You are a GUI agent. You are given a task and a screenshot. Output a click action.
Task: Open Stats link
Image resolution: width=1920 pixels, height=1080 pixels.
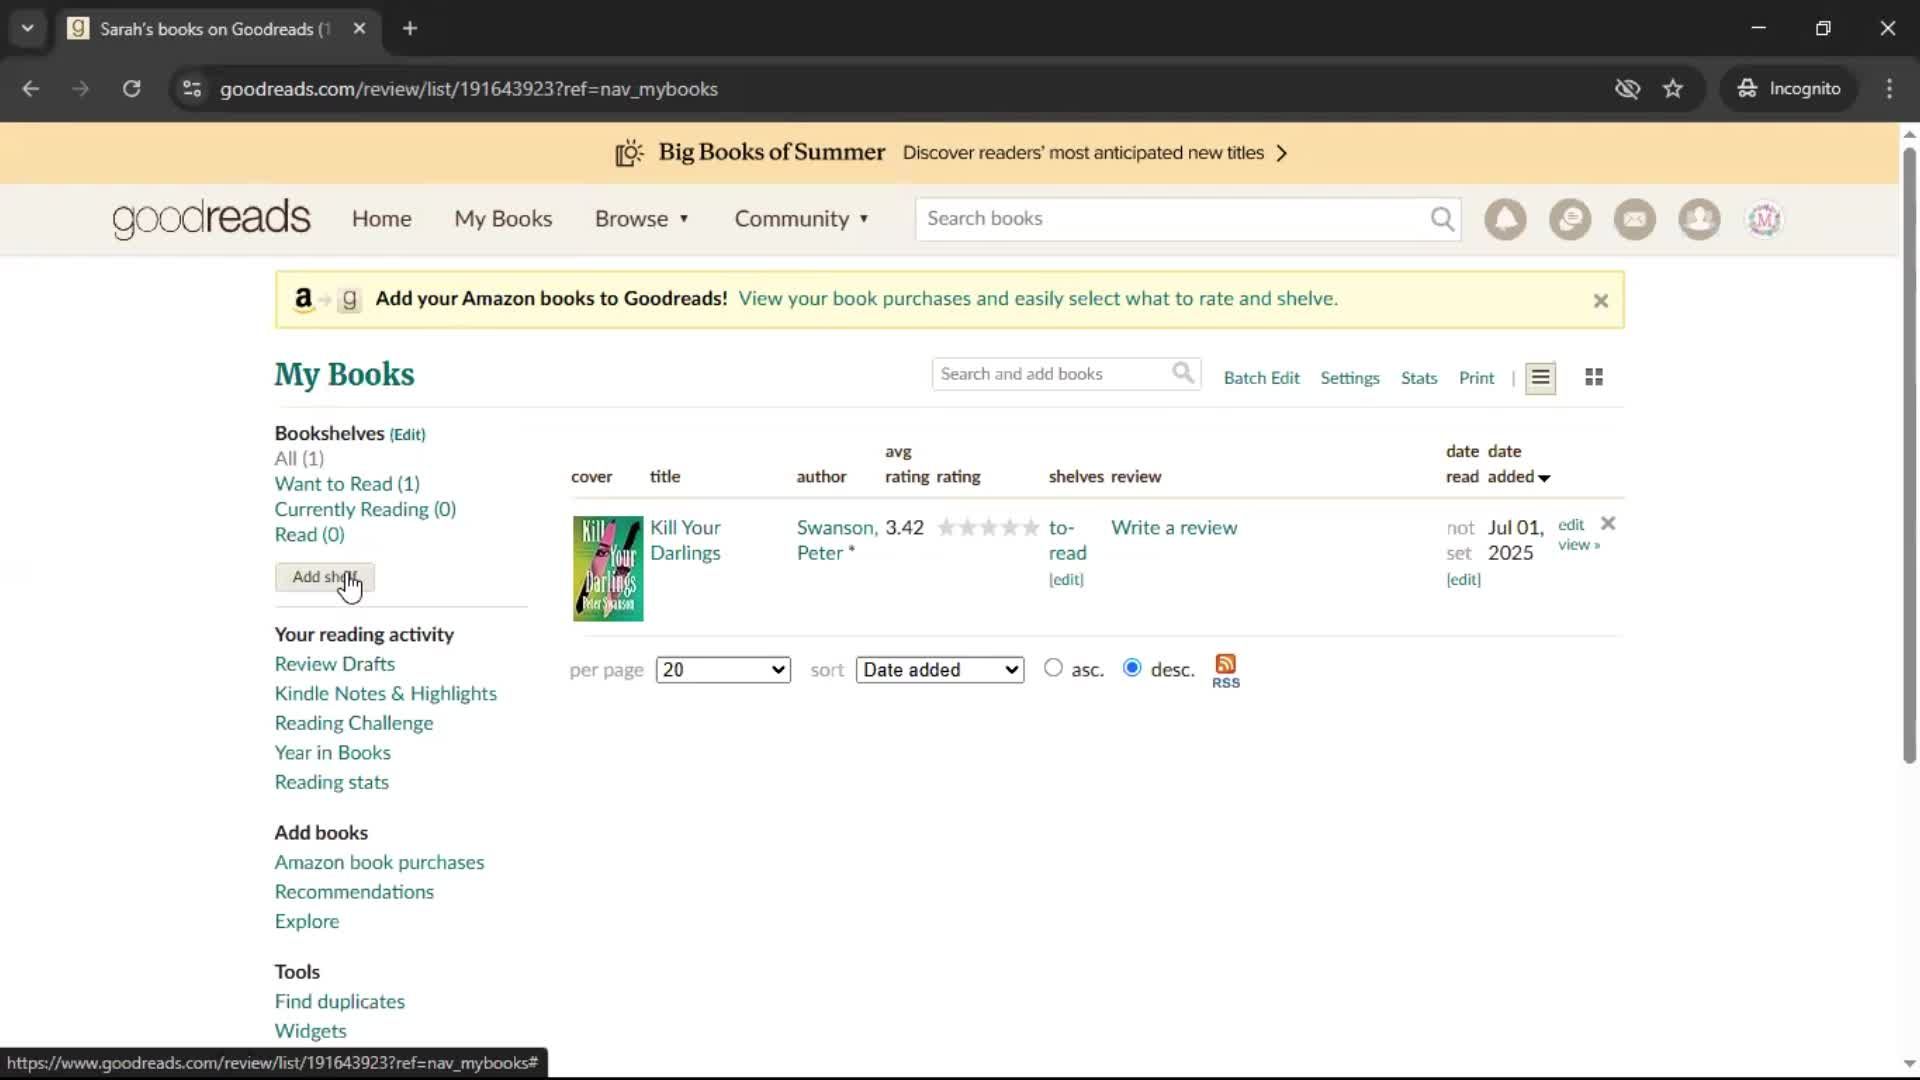1418,378
